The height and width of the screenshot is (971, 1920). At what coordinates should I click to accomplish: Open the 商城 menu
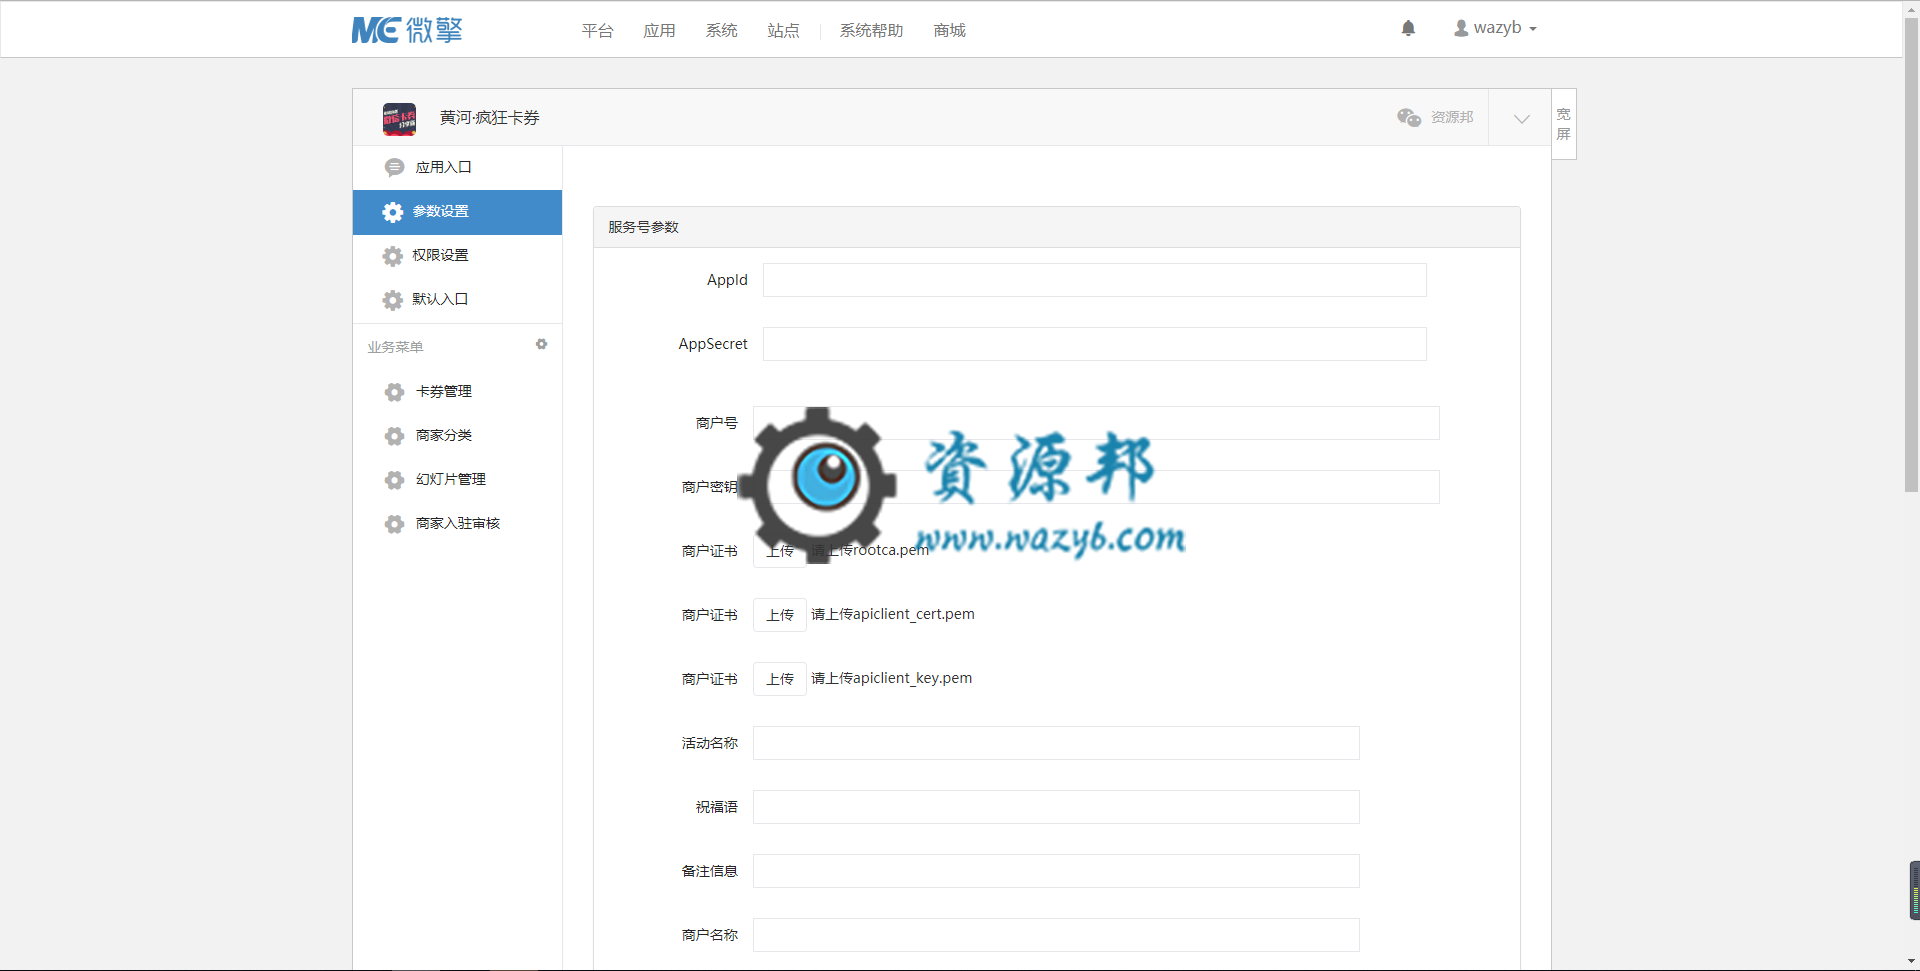[949, 31]
